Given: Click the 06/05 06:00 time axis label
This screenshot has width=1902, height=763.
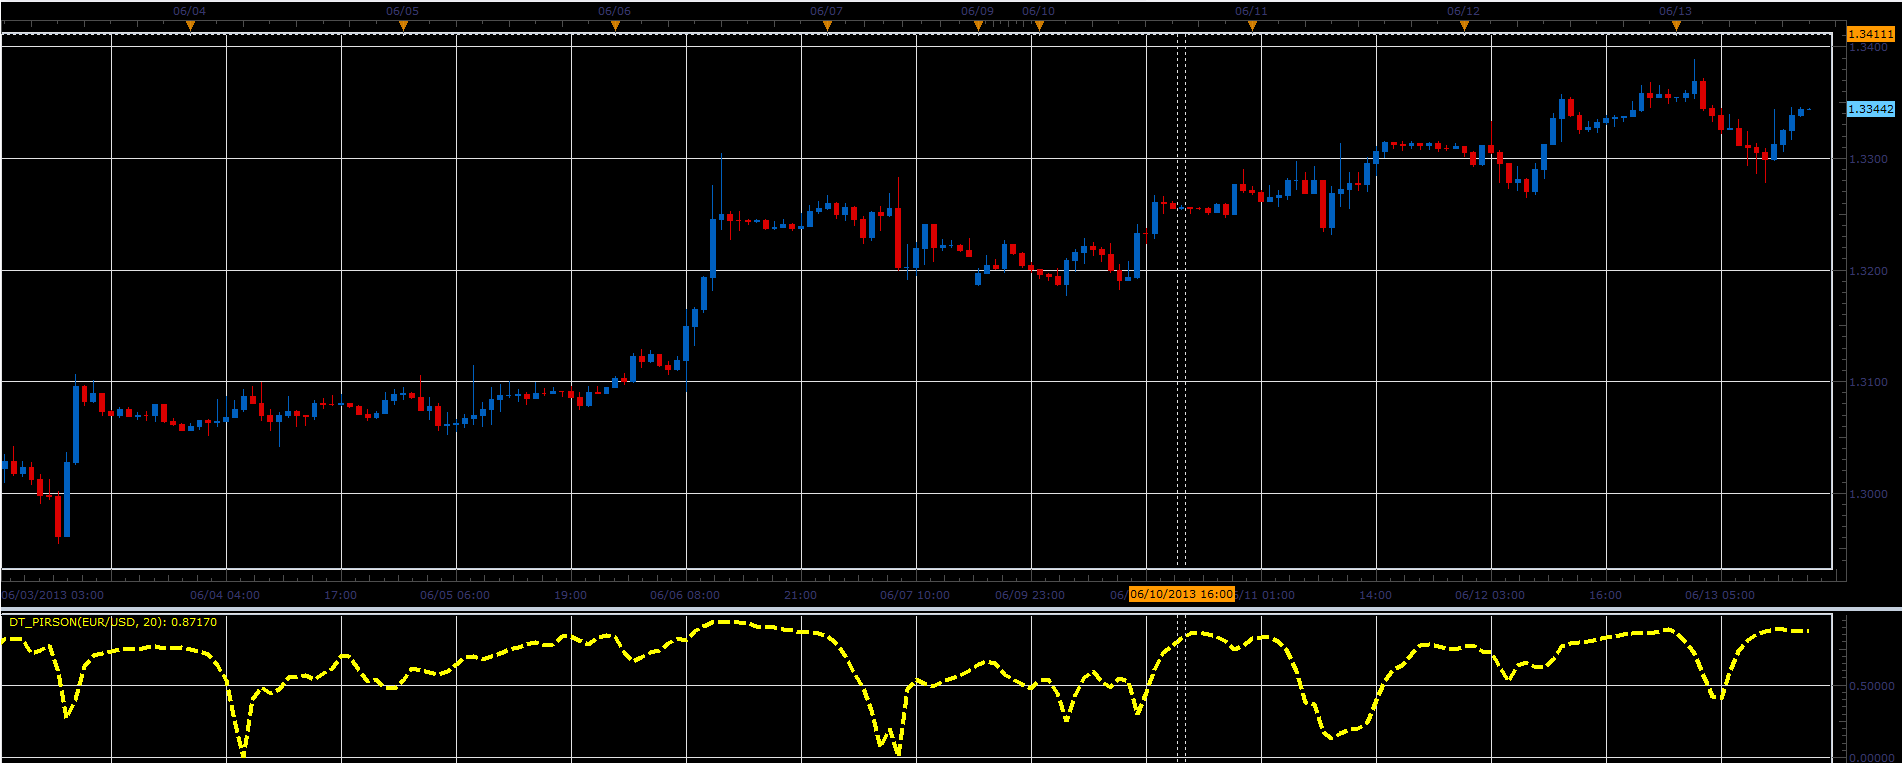Looking at the screenshot, I should 455,595.
